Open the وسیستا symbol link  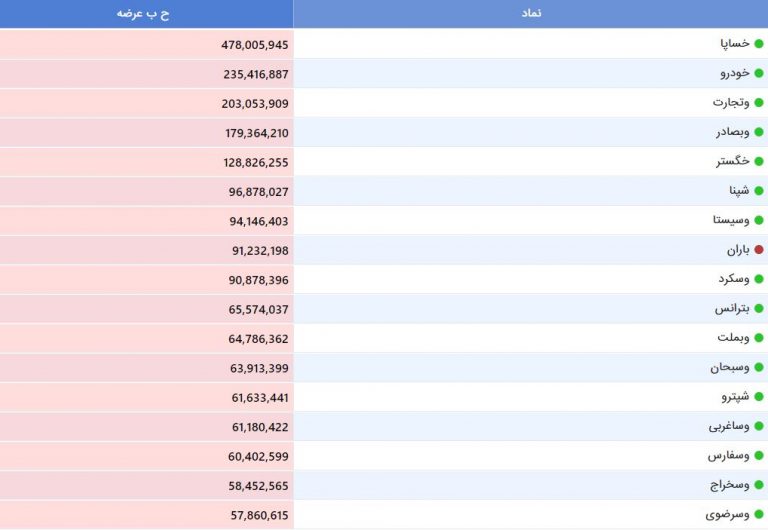[x=731, y=220]
